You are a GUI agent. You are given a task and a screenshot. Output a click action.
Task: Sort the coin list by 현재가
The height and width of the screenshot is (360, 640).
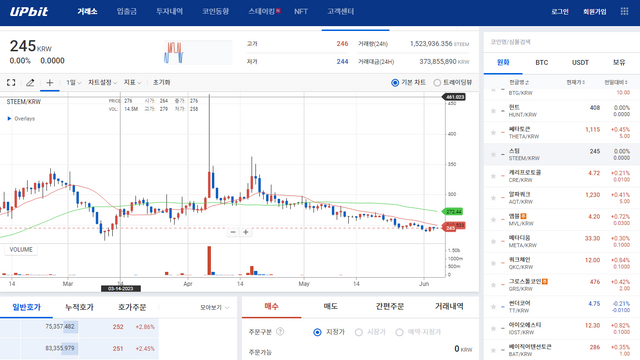coord(576,82)
